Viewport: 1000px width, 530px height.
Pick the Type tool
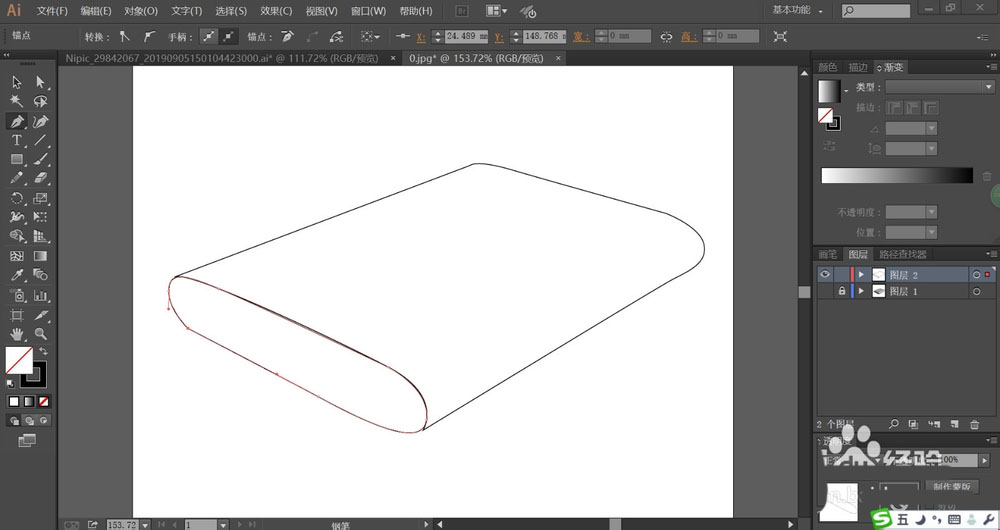[17, 140]
